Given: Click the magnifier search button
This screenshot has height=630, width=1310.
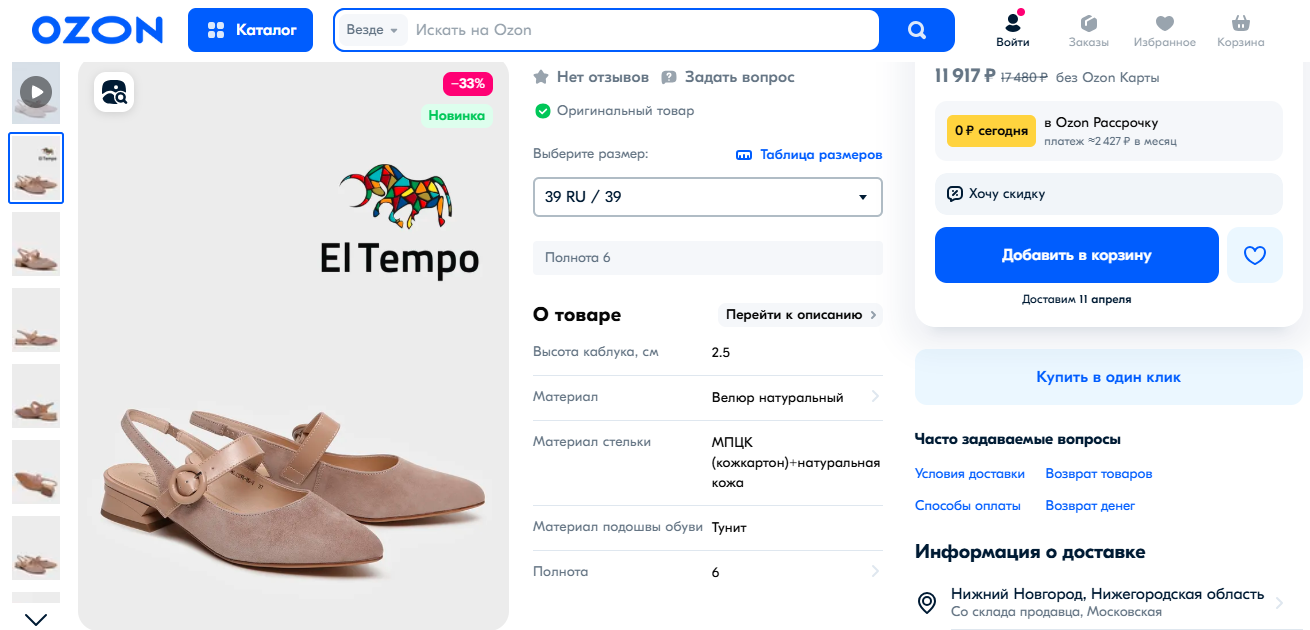Looking at the screenshot, I should click(x=916, y=30).
